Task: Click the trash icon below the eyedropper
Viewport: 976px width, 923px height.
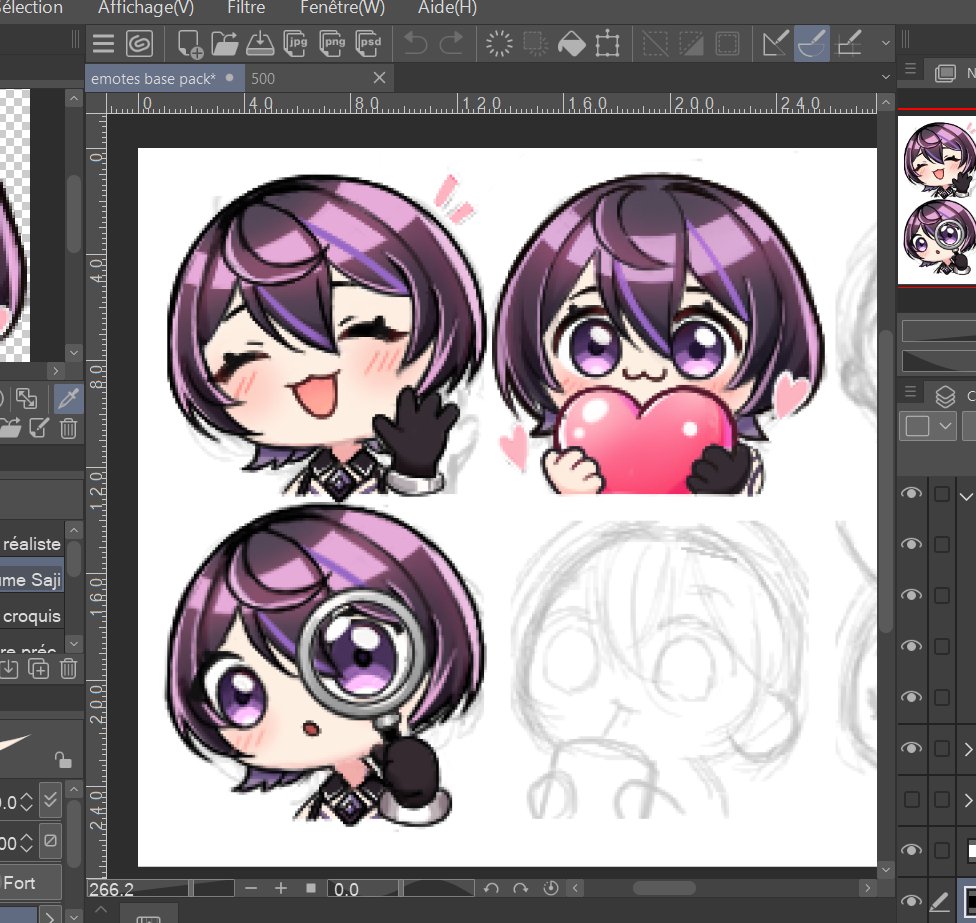Action: (68, 429)
